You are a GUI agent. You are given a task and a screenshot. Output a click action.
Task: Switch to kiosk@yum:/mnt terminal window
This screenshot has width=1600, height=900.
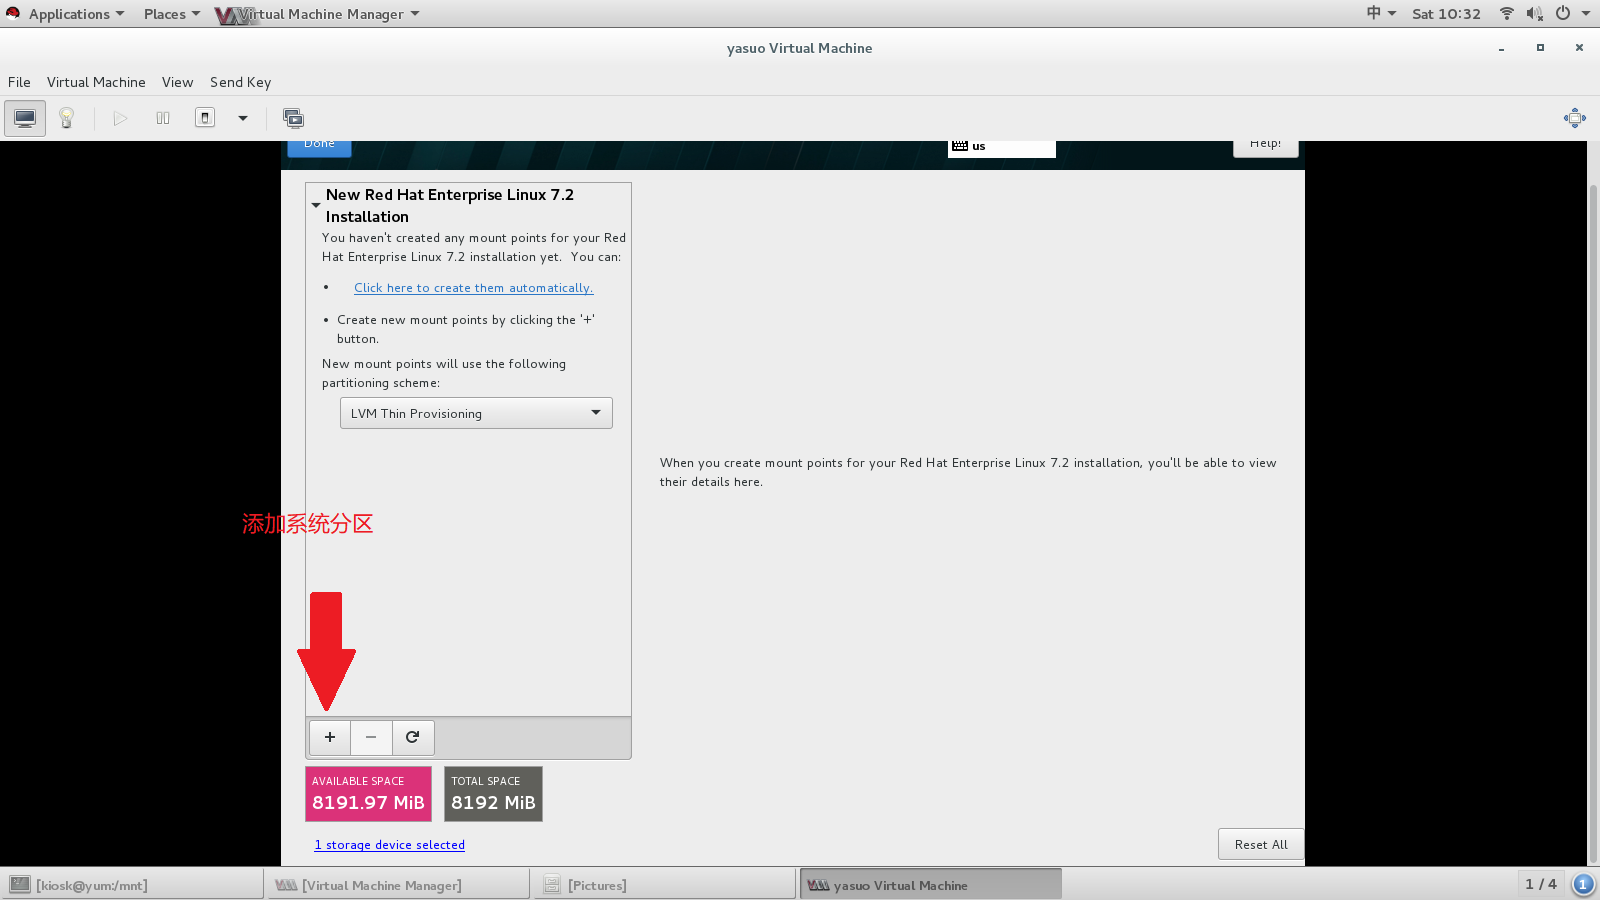132,885
